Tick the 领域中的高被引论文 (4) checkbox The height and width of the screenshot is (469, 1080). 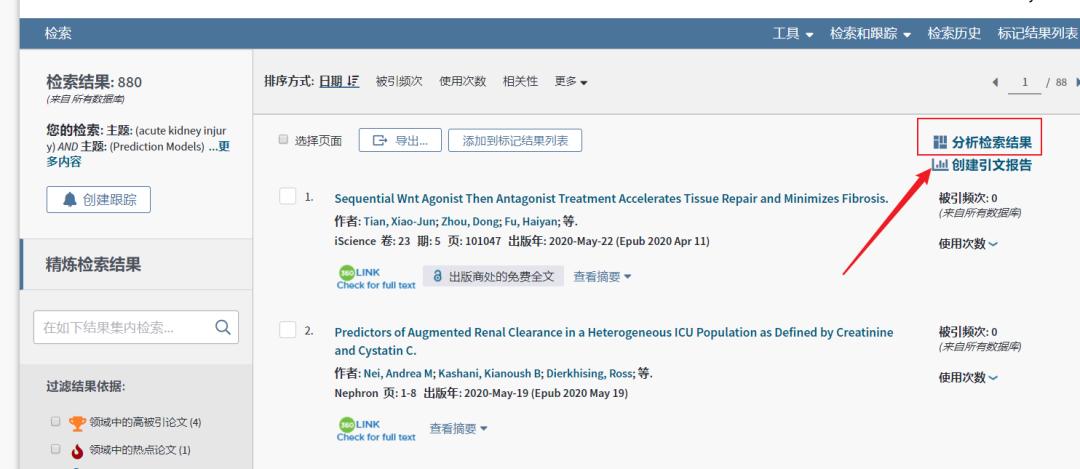[55, 421]
